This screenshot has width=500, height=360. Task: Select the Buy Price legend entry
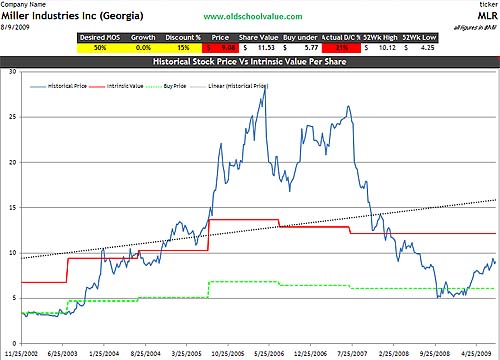(x=166, y=86)
